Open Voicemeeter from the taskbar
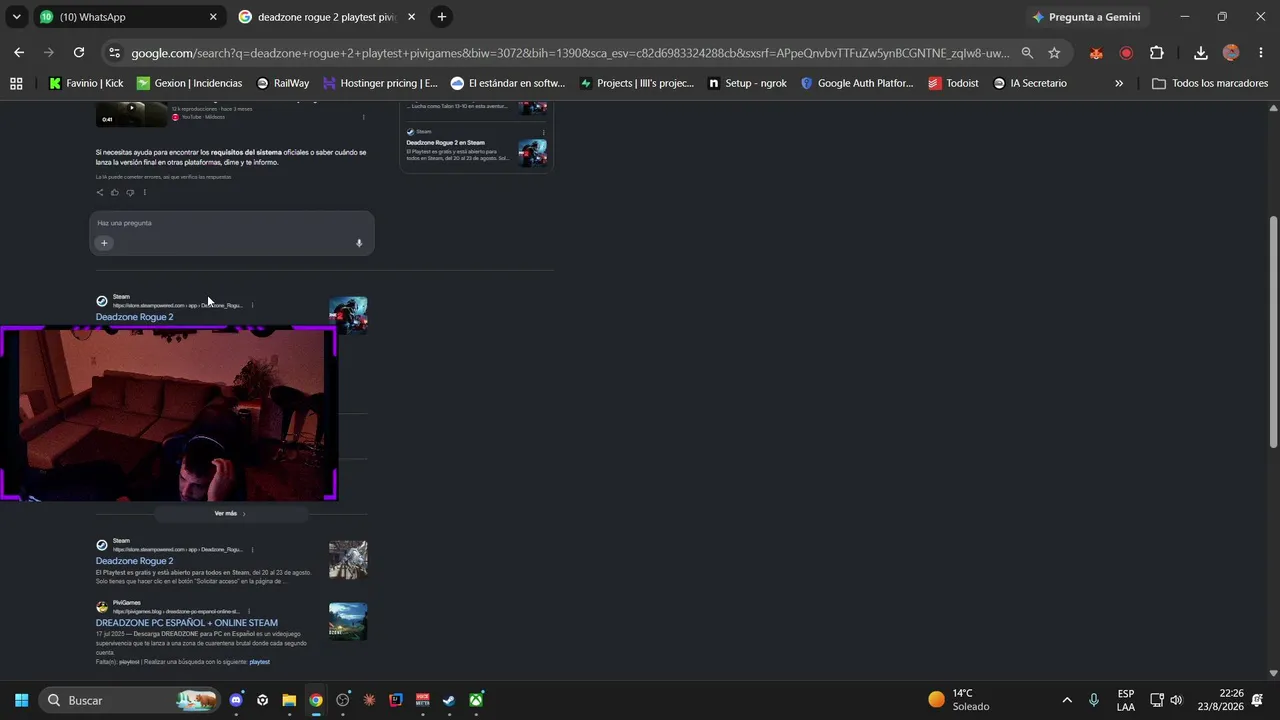 click(x=423, y=700)
